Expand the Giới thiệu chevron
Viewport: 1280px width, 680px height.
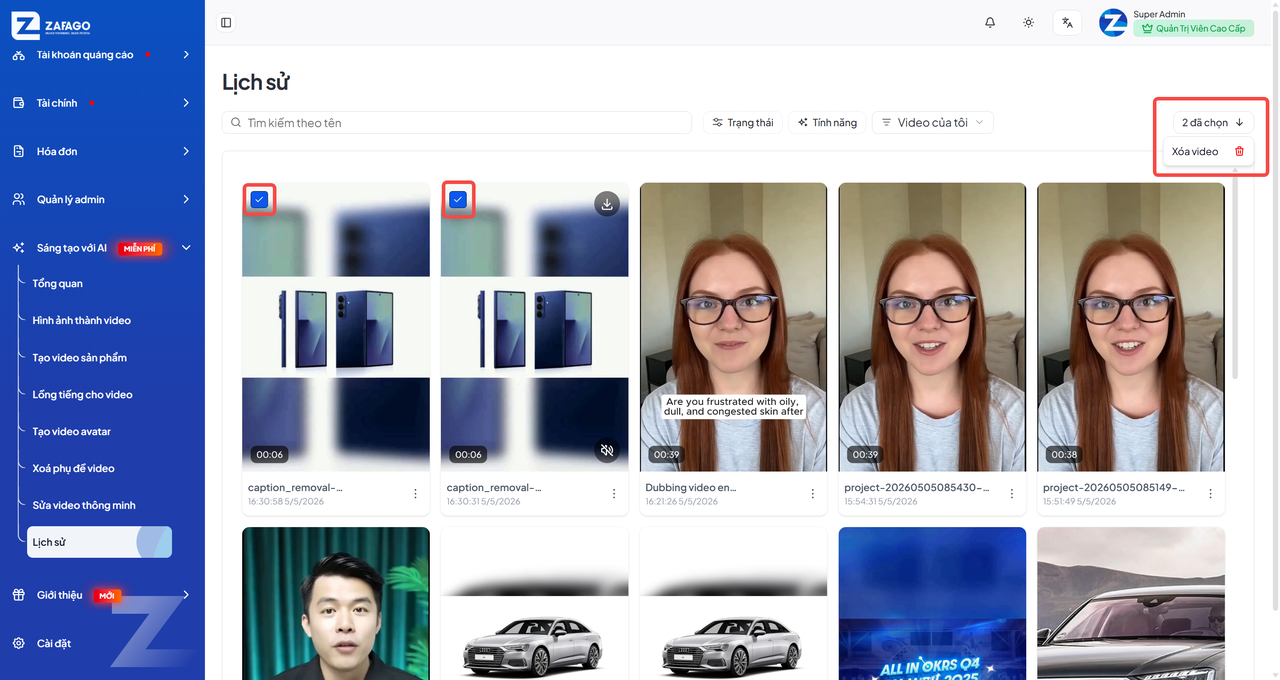coord(186,595)
